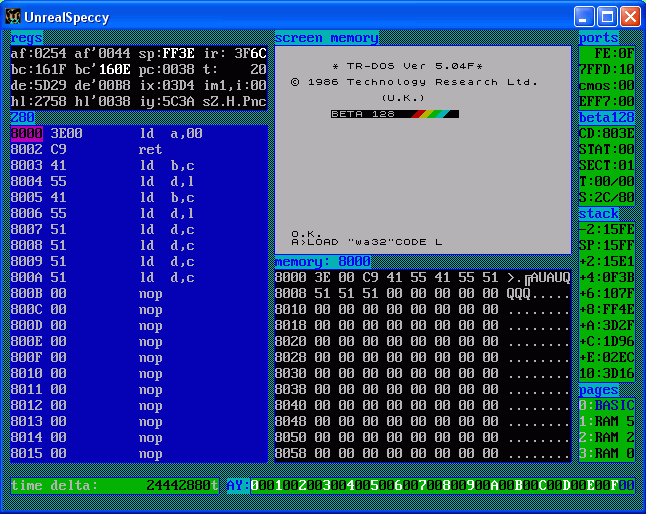Select the "Z80" disassembly panel header
The image size is (646, 514).
pyautogui.click(x=22, y=118)
